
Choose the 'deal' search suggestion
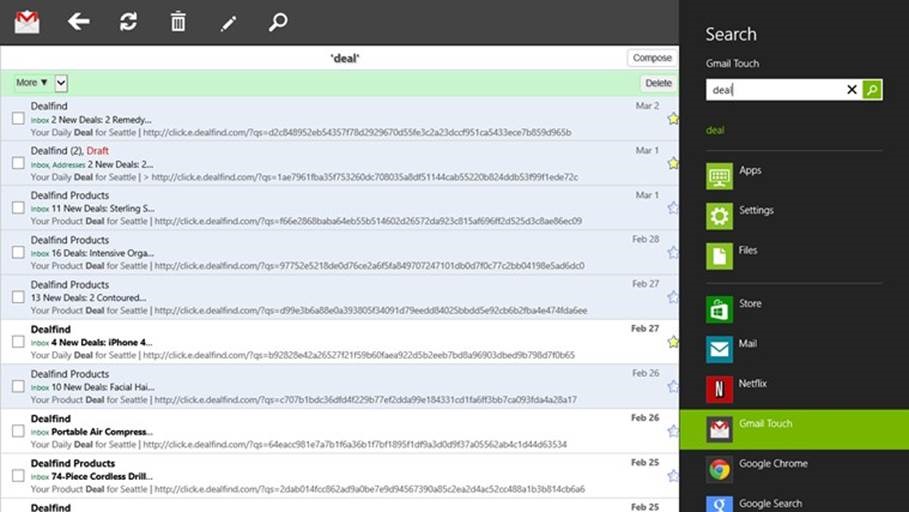(x=715, y=130)
